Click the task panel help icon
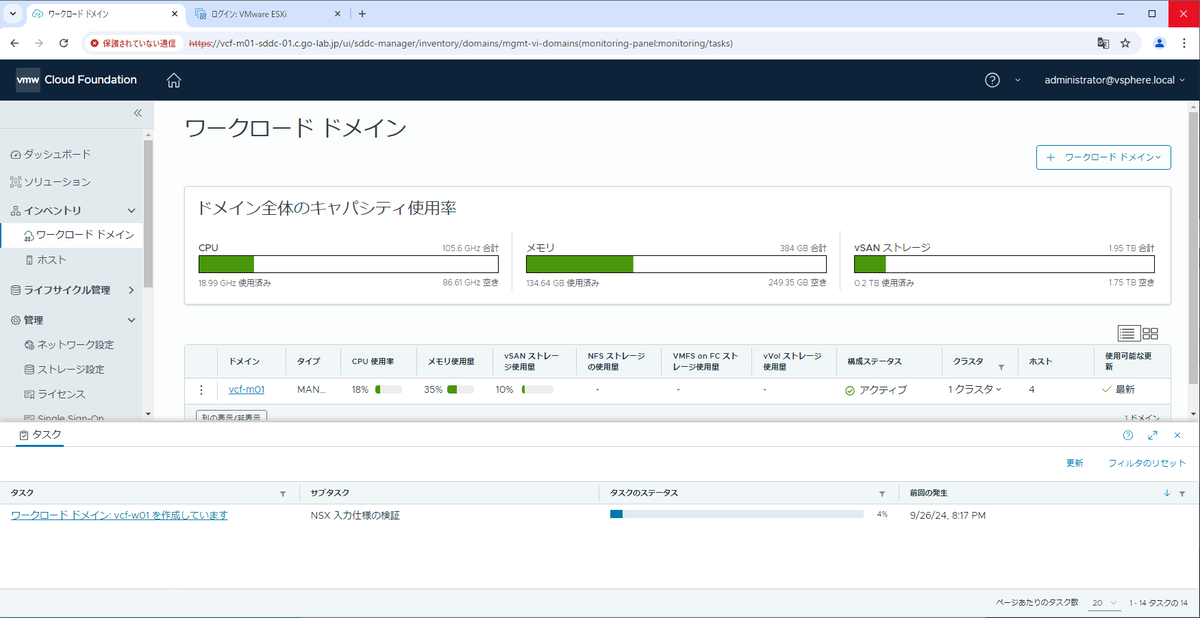 [x=1128, y=435]
